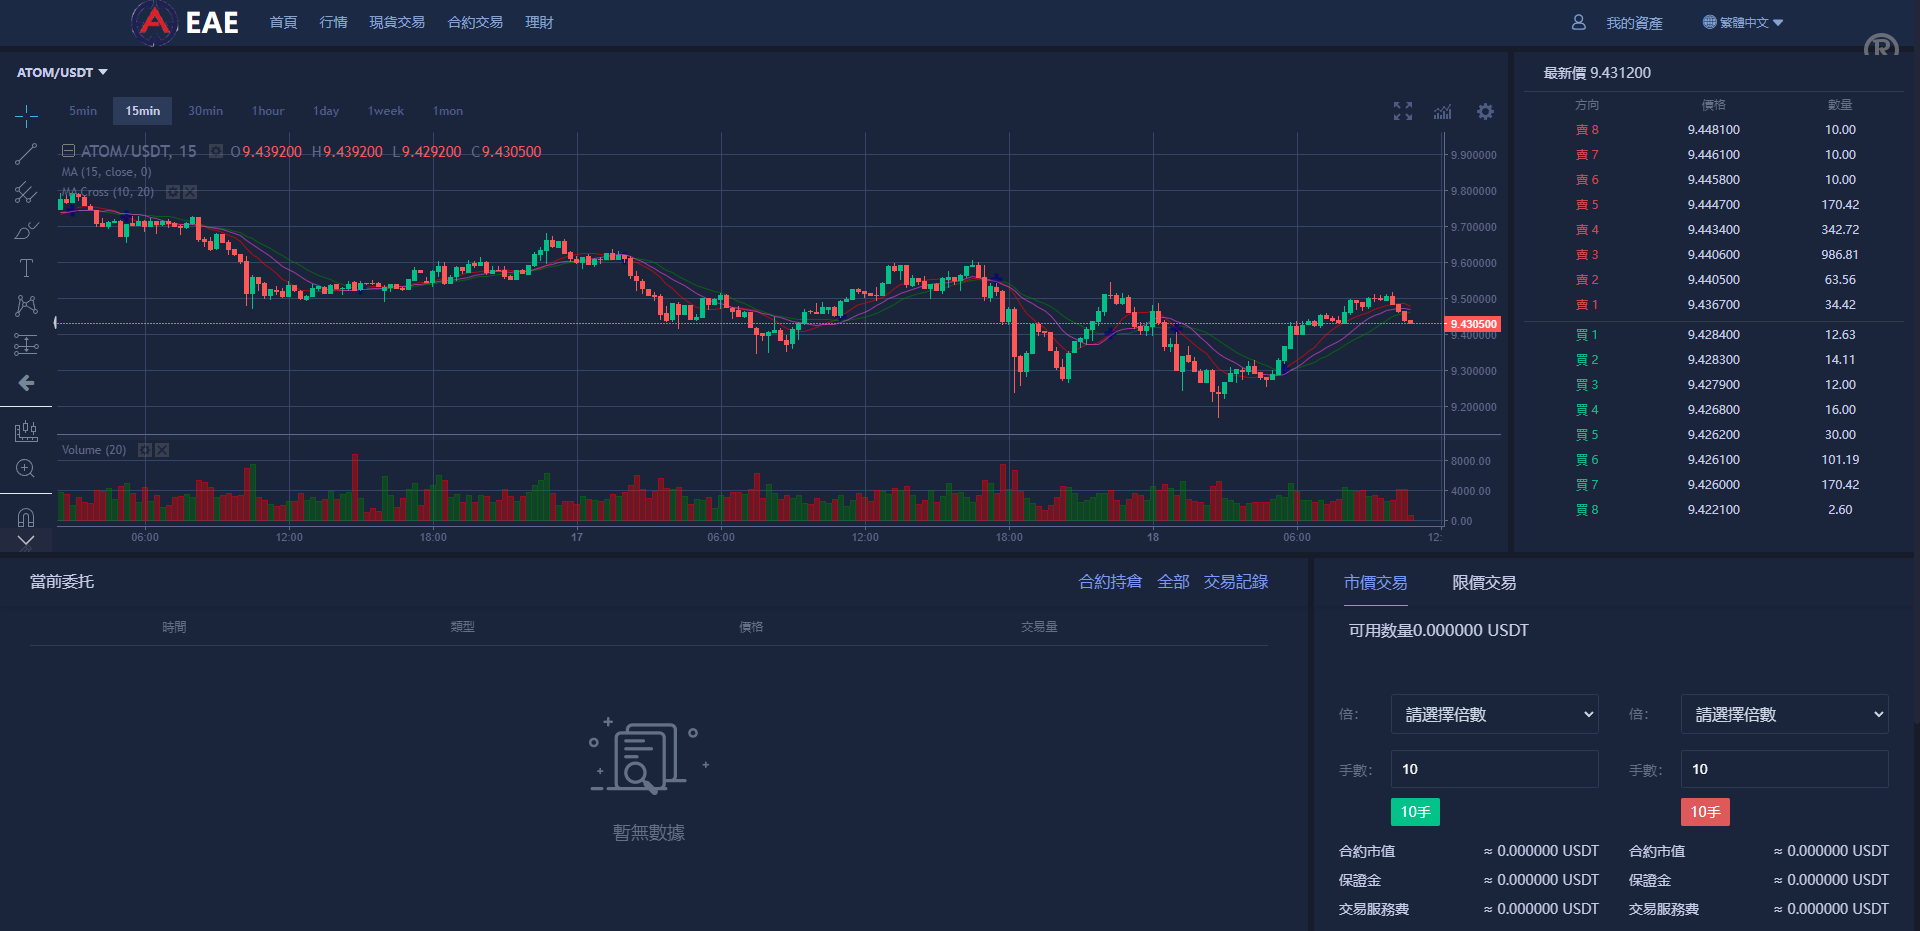
Task: Expand the chart to fullscreen
Action: click(1402, 111)
